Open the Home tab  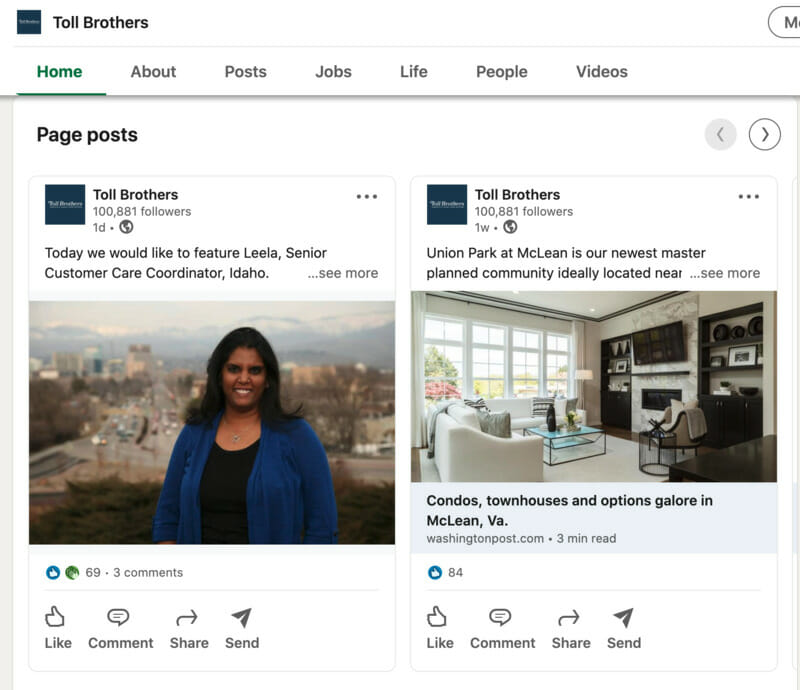pos(59,71)
